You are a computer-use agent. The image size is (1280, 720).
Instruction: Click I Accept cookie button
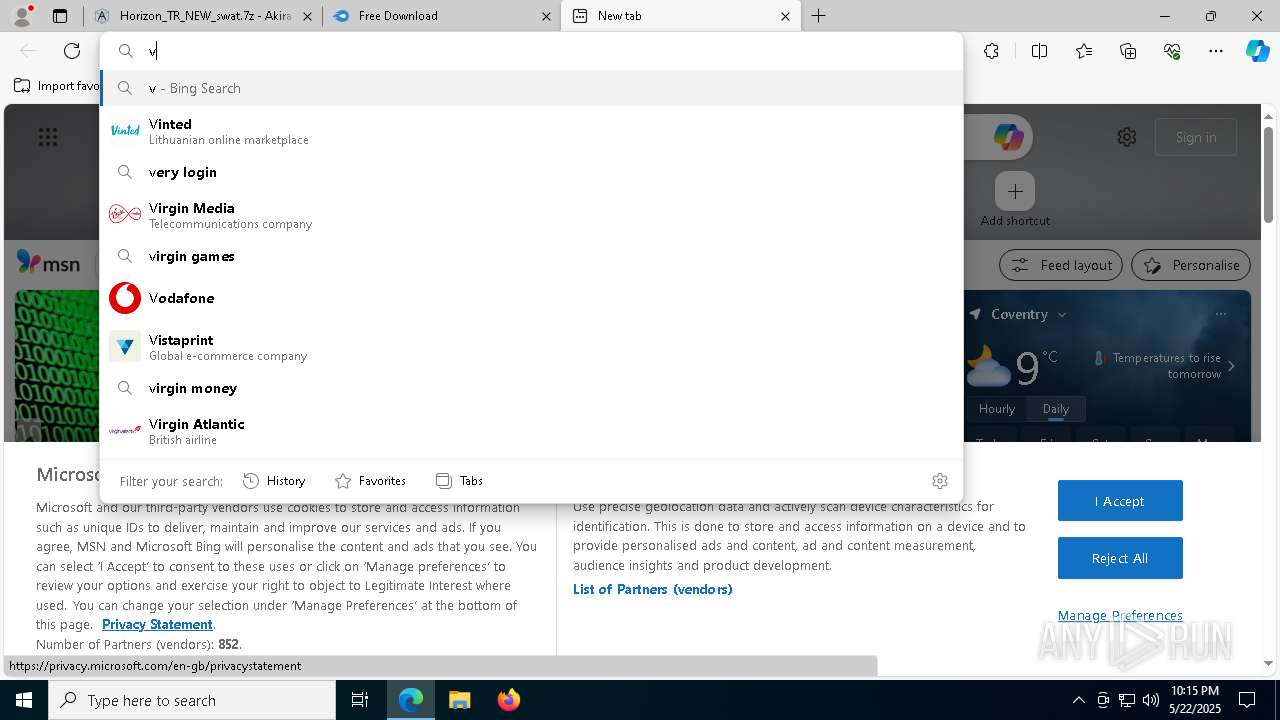pyautogui.click(x=1120, y=501)
